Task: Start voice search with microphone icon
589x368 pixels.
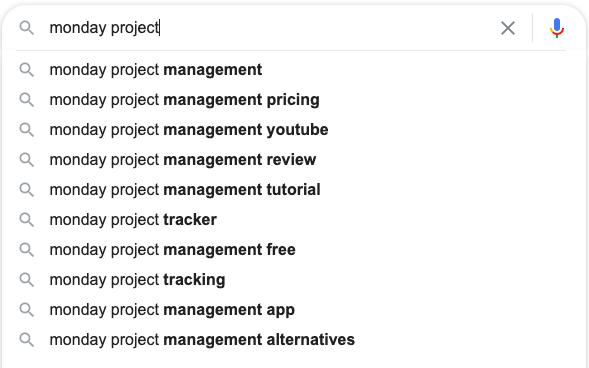Action: (x=557, y=28)
